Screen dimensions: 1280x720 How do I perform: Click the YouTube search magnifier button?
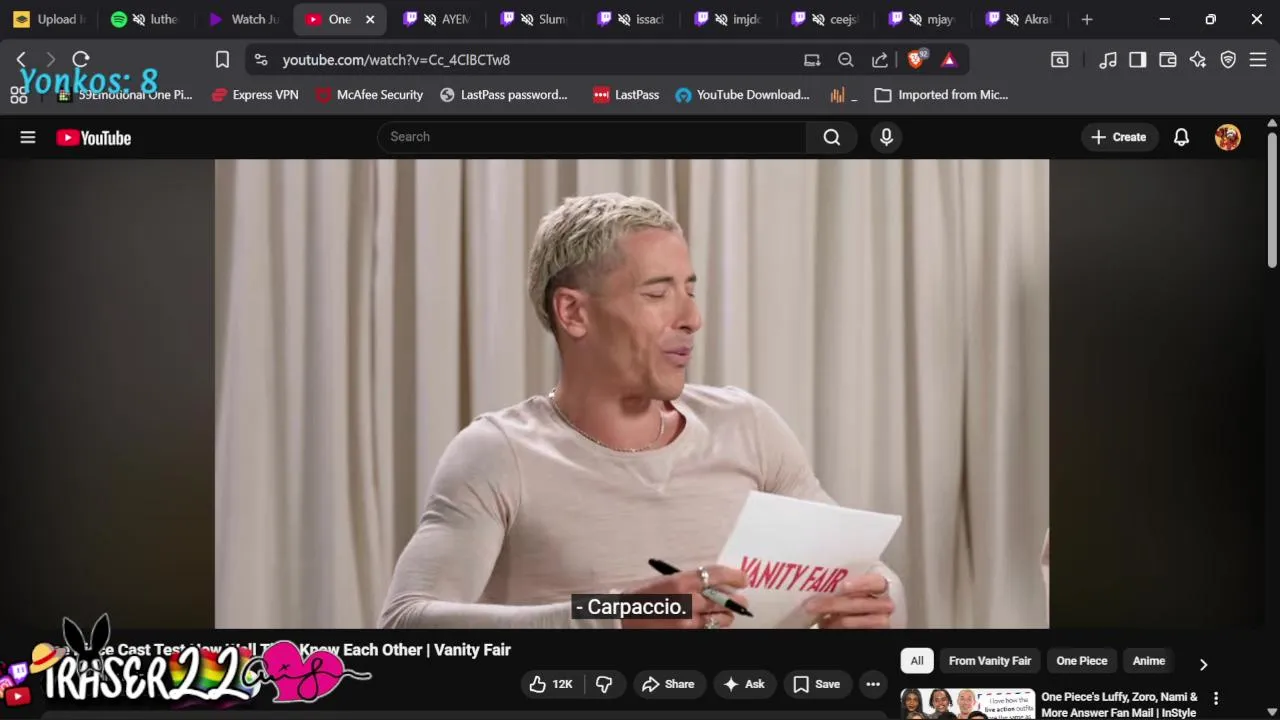(832, 137)
